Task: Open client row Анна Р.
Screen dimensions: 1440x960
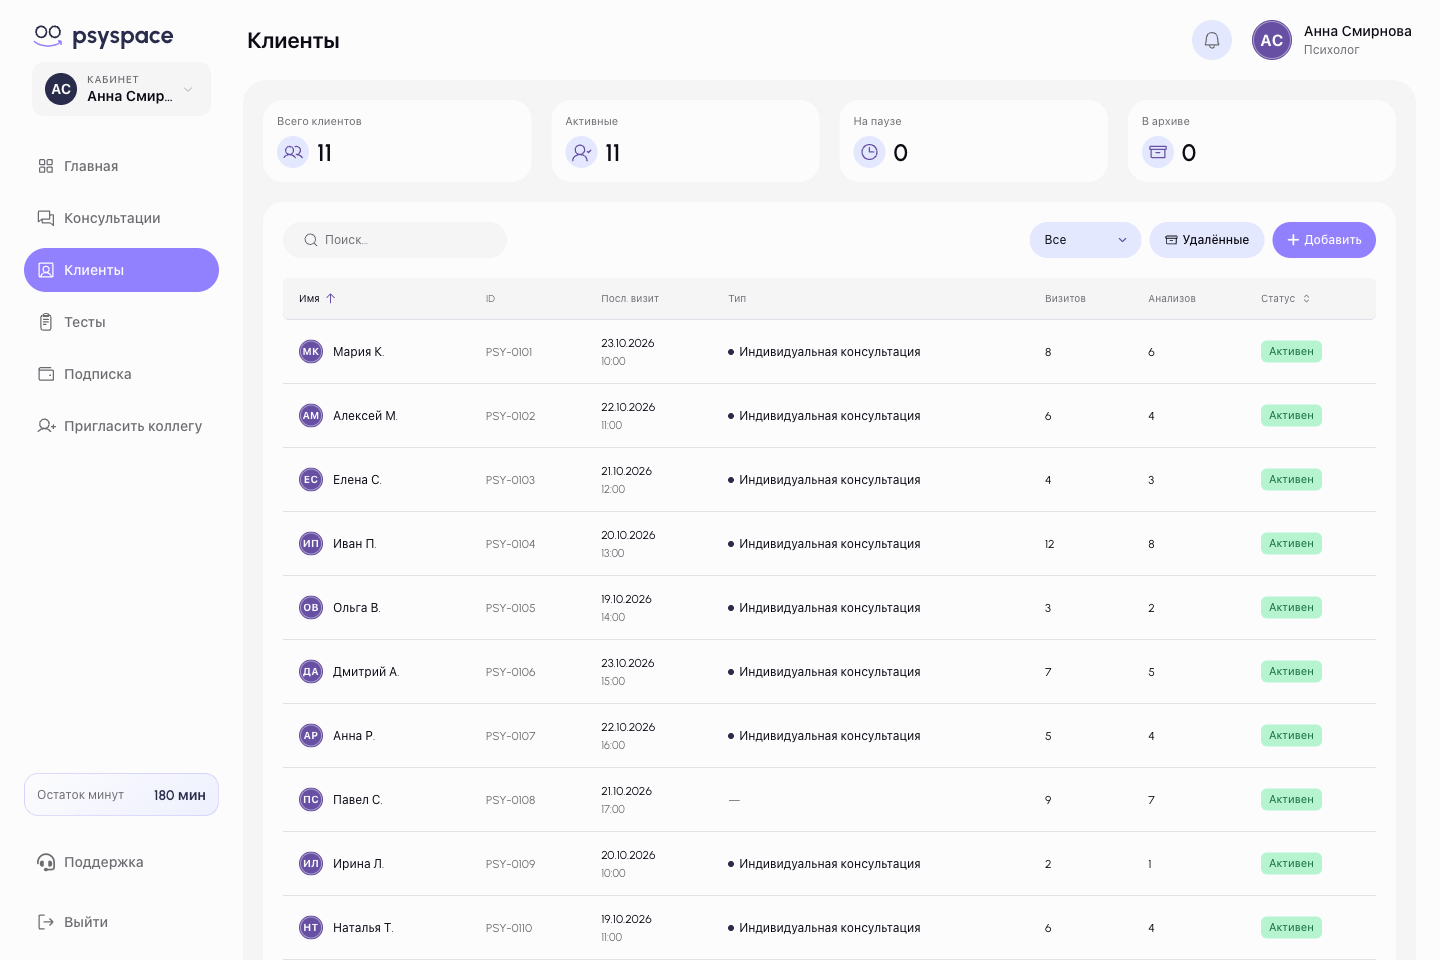Action: [x=829, y=736]
